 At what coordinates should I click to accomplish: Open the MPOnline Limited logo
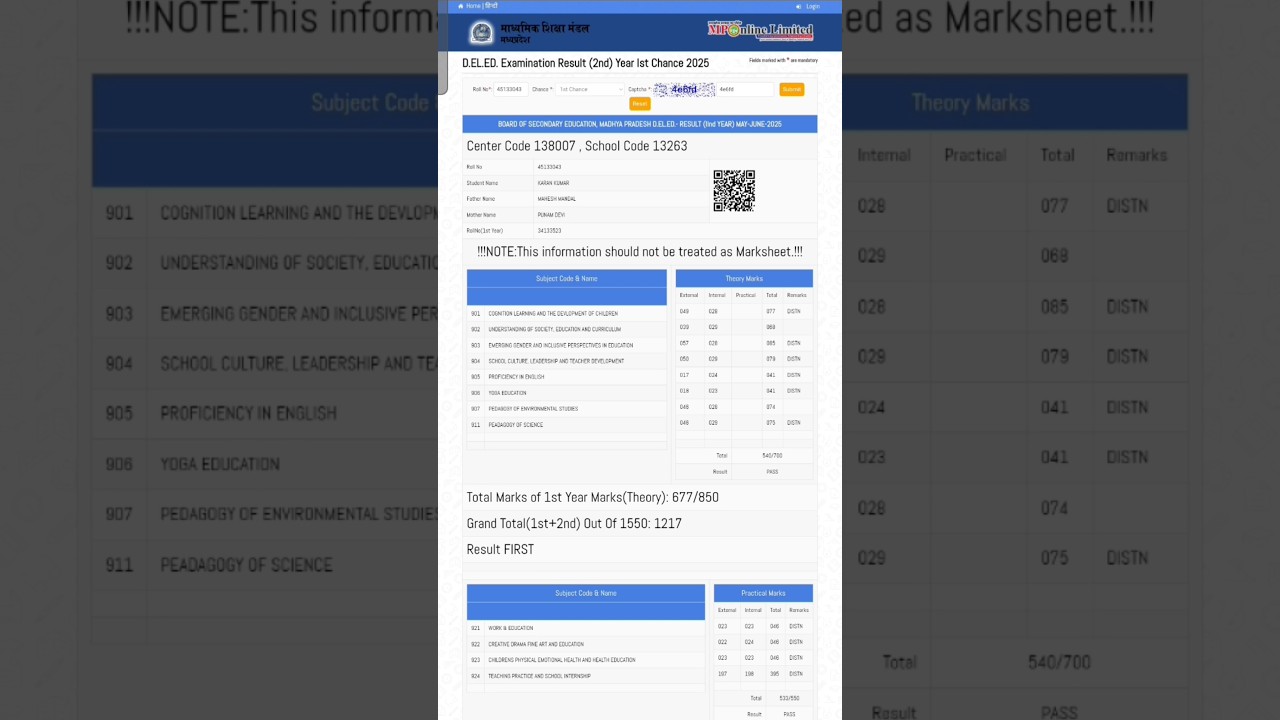coord(761,31)
